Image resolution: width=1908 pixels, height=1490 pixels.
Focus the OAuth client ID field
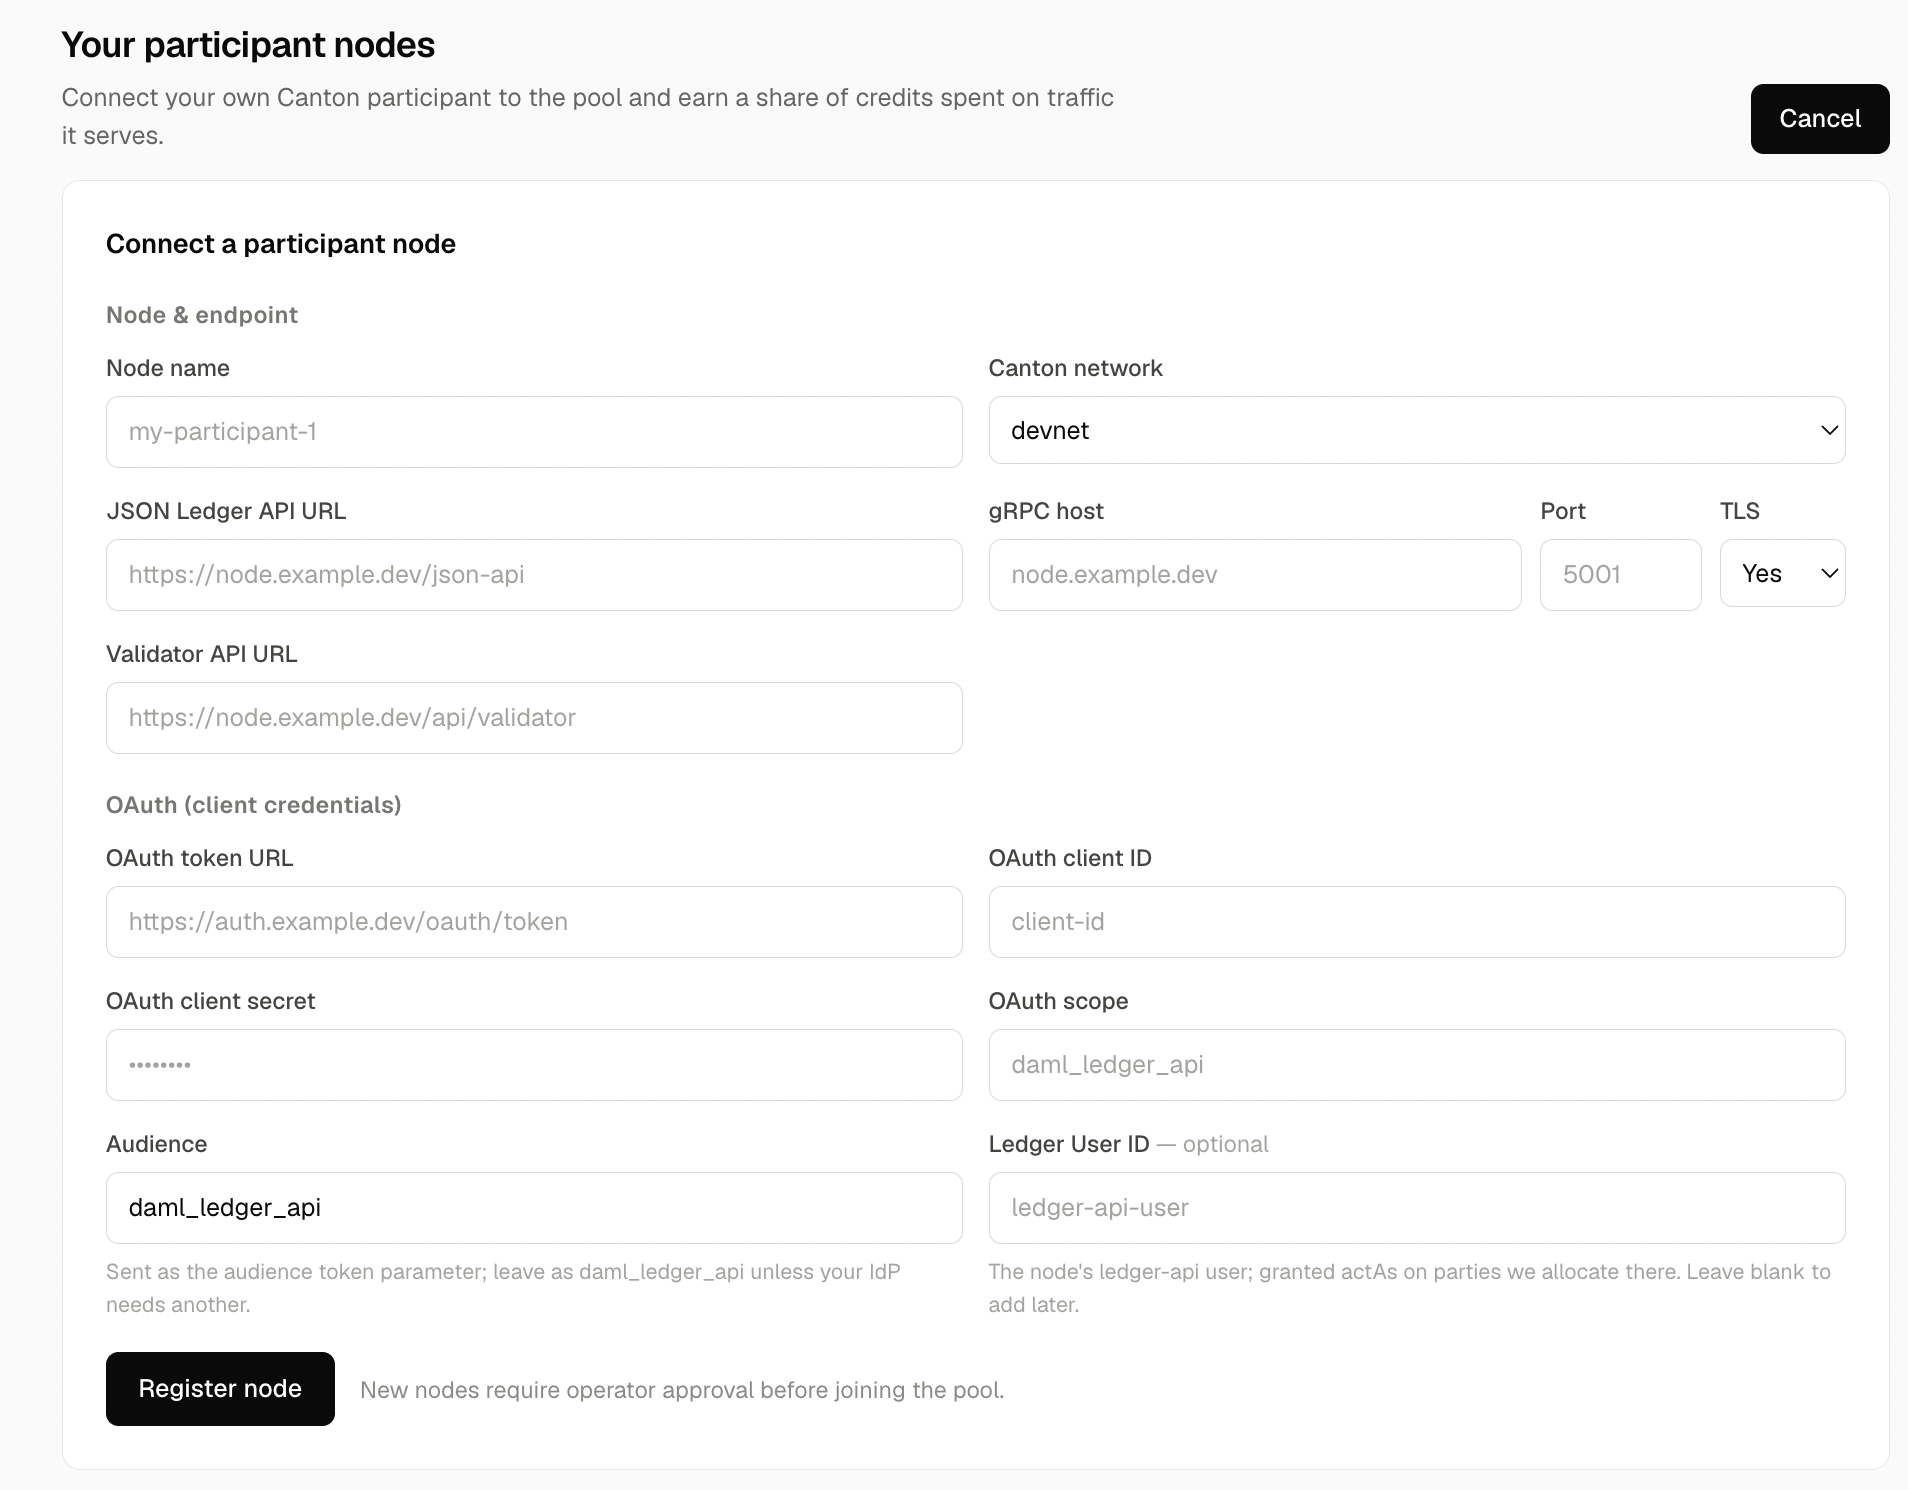pyautogui.click(x=1417, y=922)
